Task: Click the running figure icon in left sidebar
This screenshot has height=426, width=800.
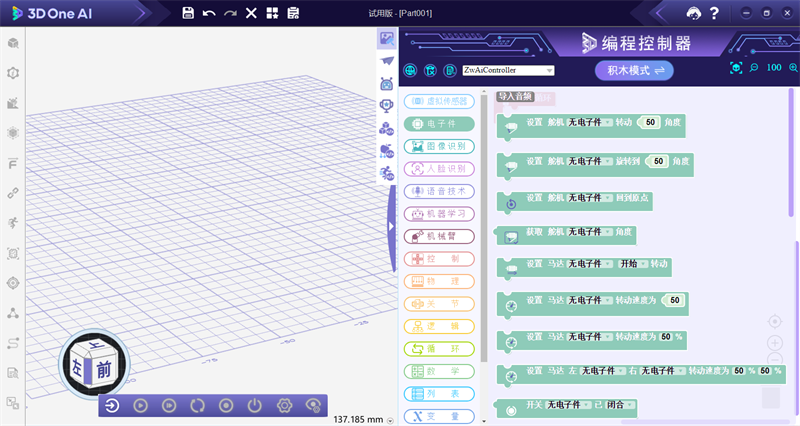Action: click(x=13, y=223)
